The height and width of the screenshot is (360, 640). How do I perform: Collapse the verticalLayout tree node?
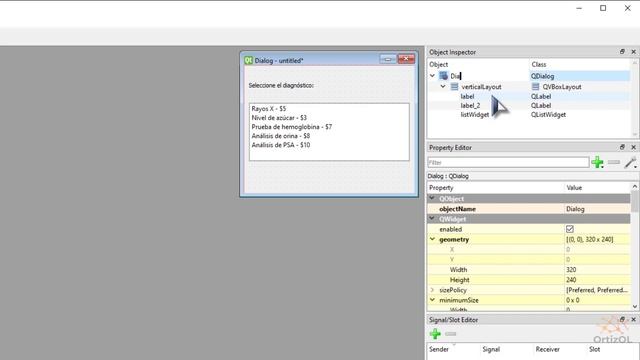point(443,87)
